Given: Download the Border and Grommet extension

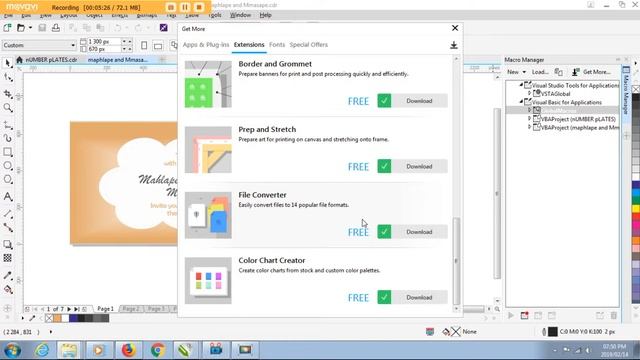Looking at the screenshot, I should 419,101.
